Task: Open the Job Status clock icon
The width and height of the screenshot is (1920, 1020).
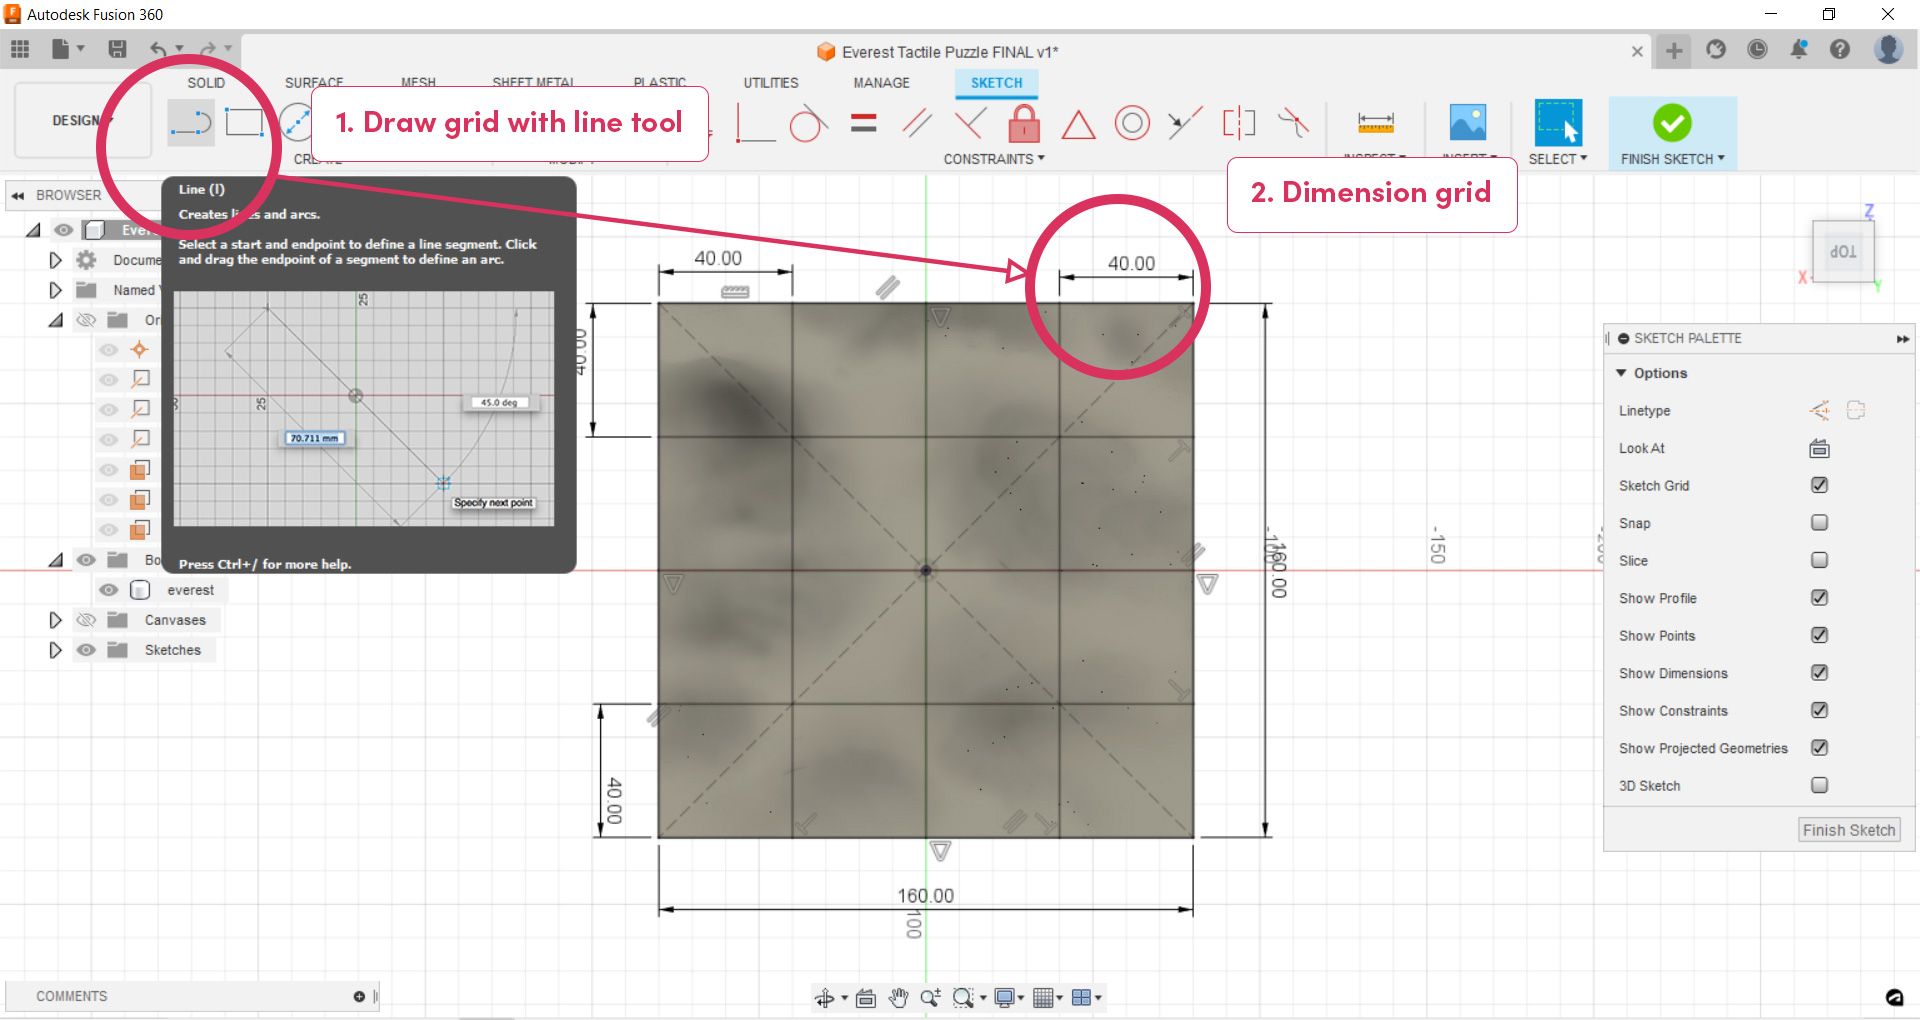Action: 1757,49
